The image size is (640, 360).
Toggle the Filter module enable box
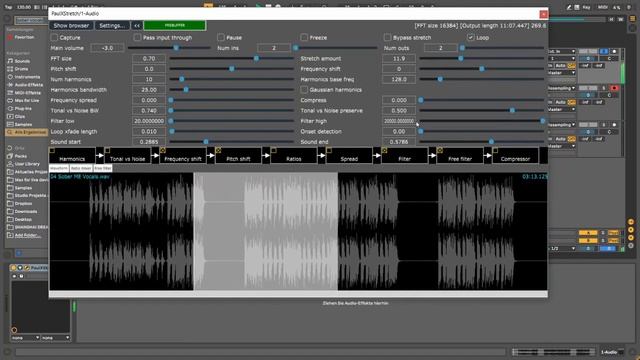tap(384, 150)
